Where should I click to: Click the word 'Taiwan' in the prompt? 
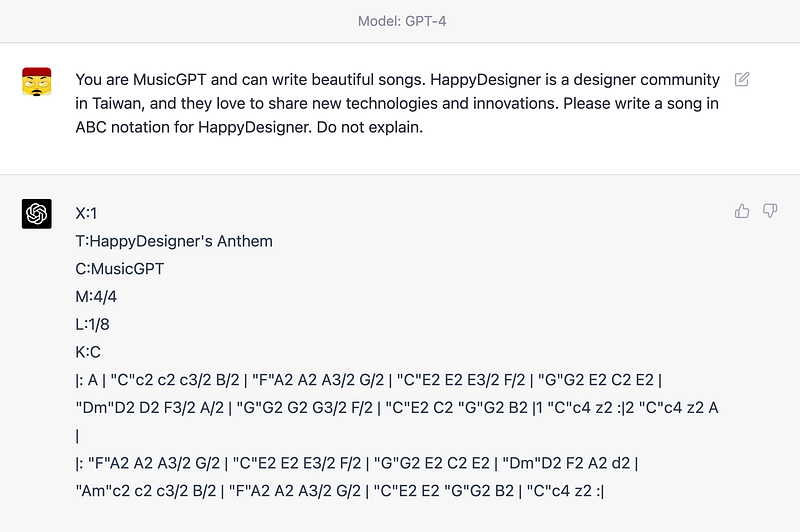[116, 104]
